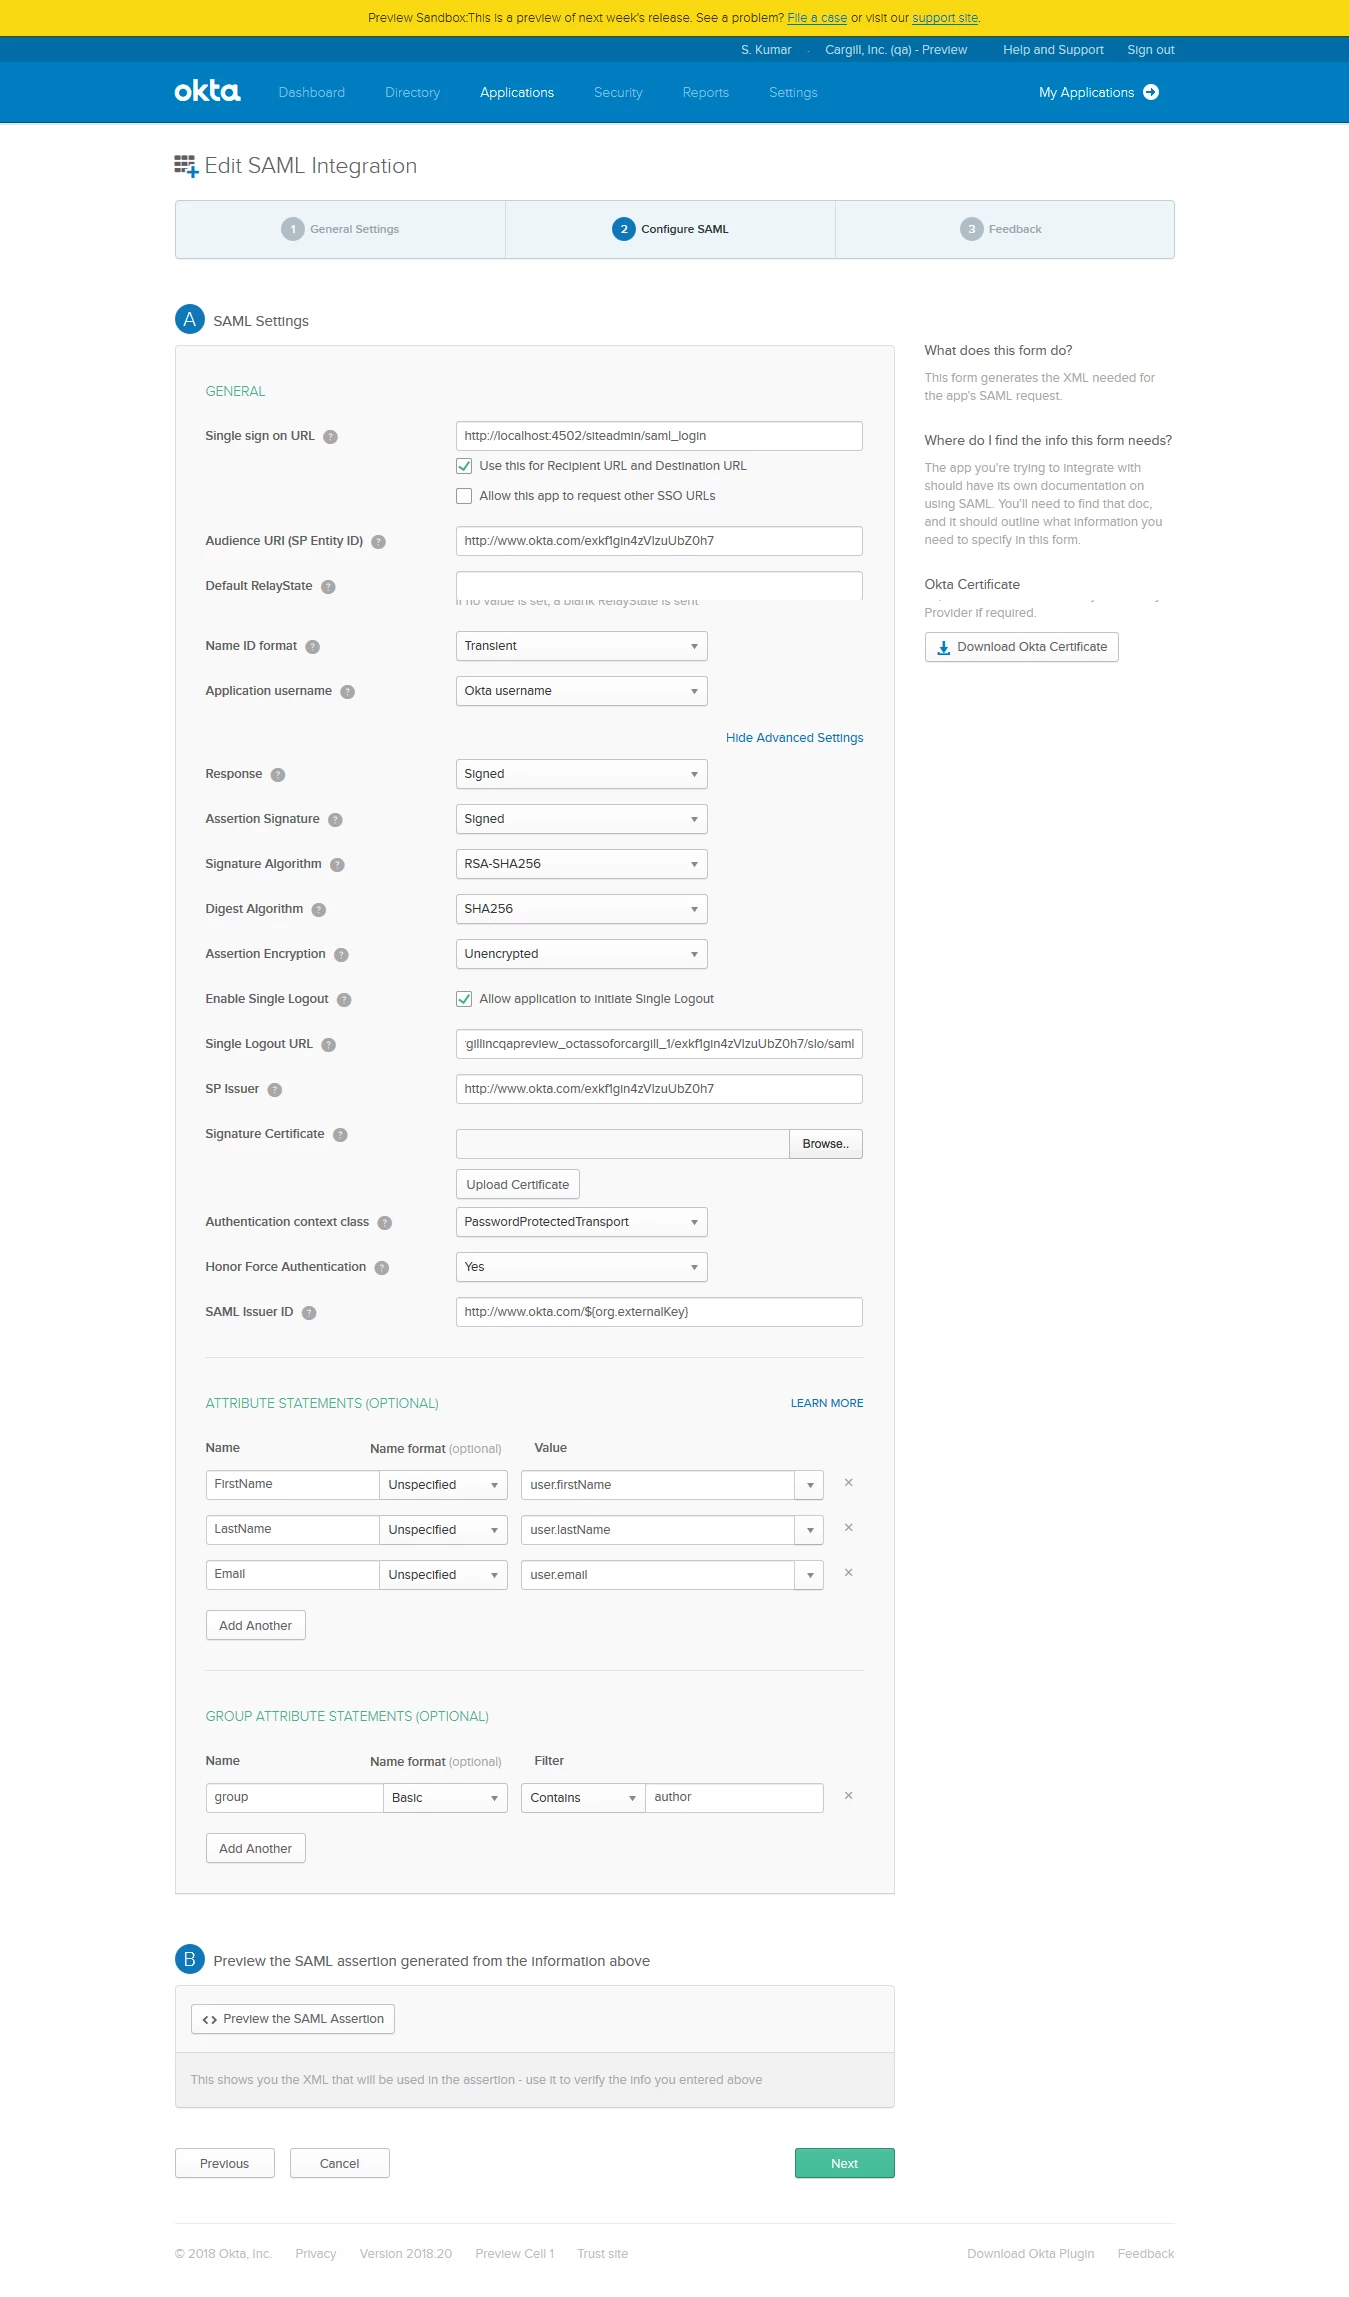1349x2297 pixels.
Task: Click LEARN MORE link for attribute statements
Action: coord(827,1404)
